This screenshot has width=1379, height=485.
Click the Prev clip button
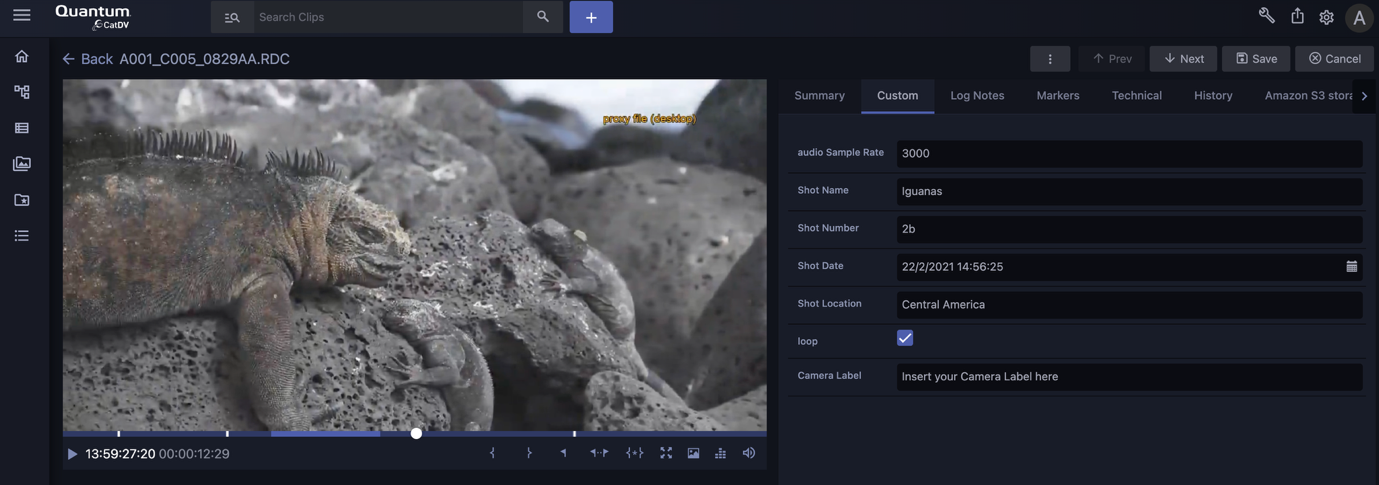pos(1112,59)
